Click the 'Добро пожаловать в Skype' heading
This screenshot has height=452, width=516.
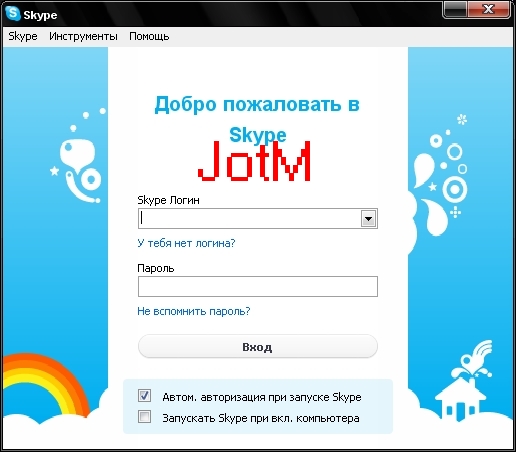coord(257,119)
